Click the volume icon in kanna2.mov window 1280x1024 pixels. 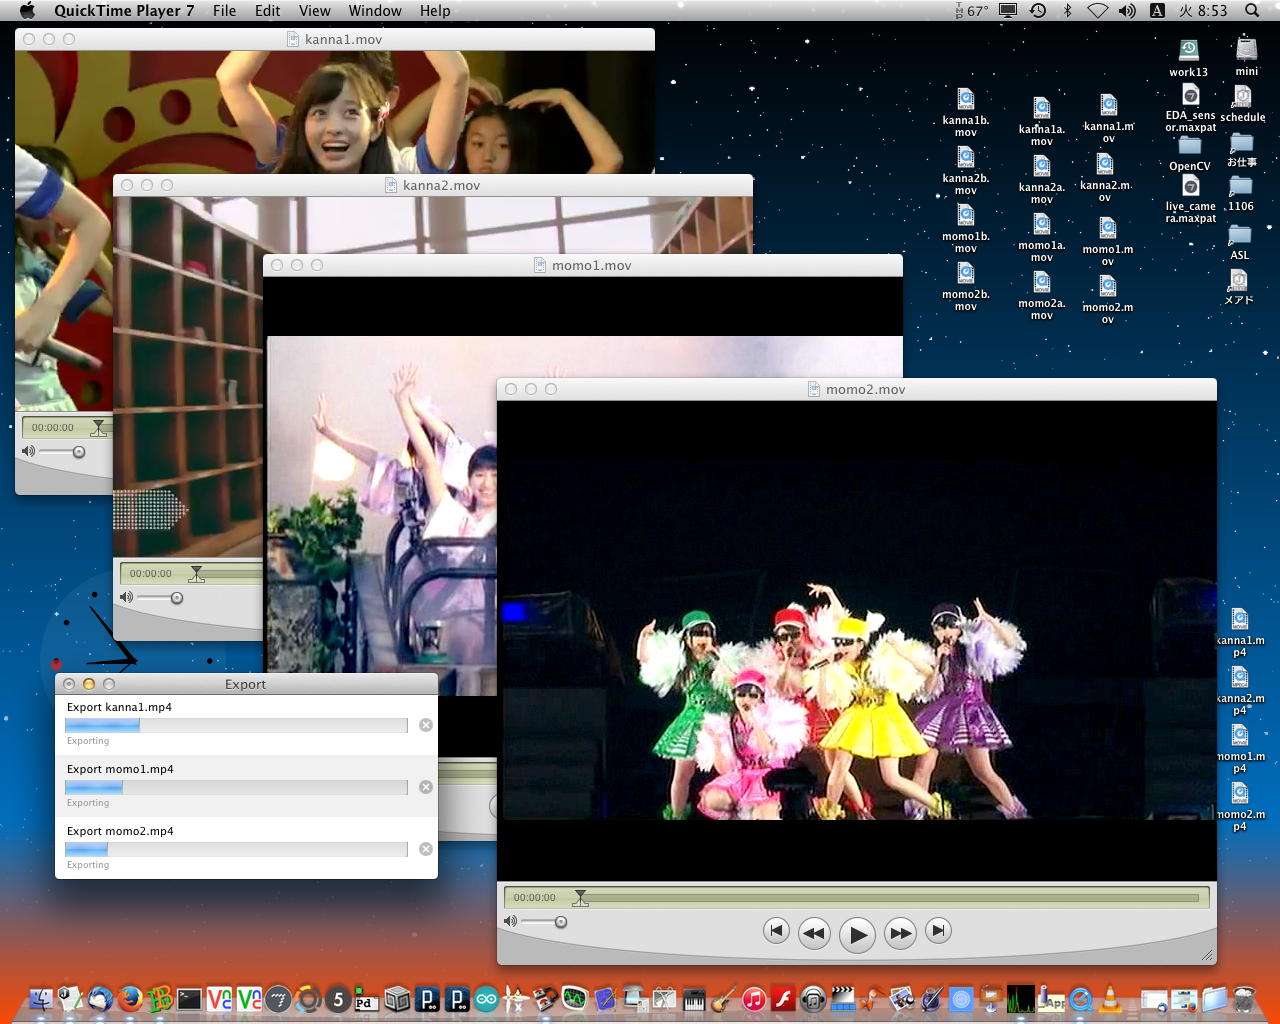point(126,598)
